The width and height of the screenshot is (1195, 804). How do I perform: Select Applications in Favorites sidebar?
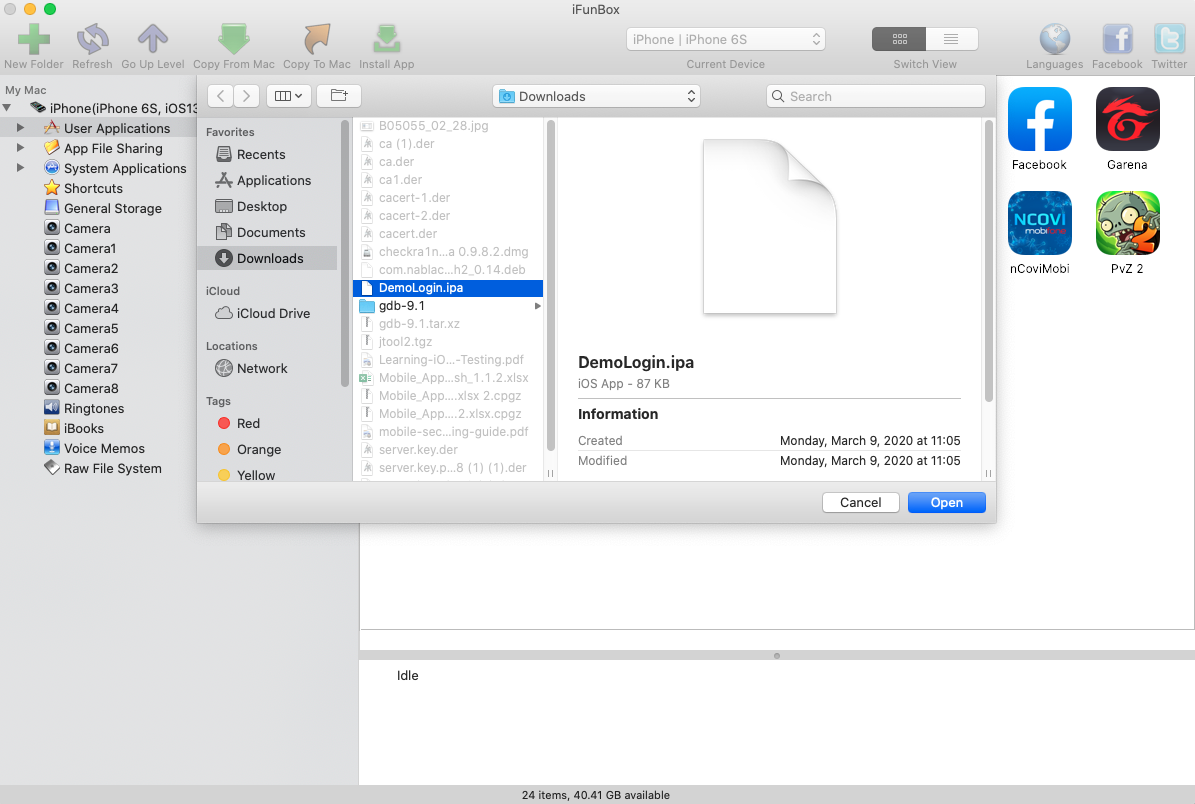click(267, 181)
